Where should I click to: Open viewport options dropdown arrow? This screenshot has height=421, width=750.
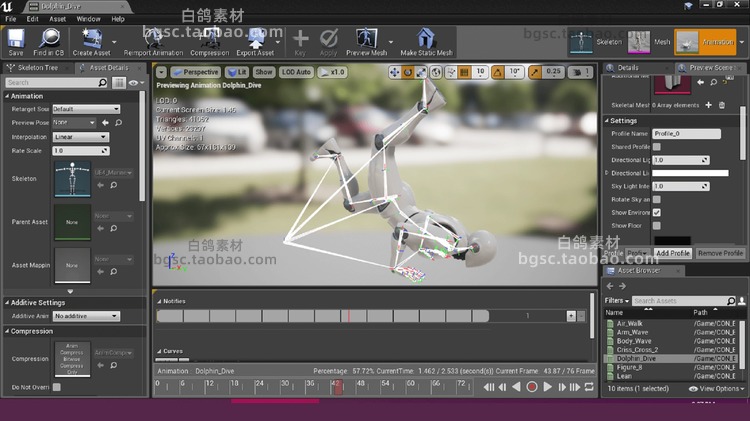(x=162, y=72)
